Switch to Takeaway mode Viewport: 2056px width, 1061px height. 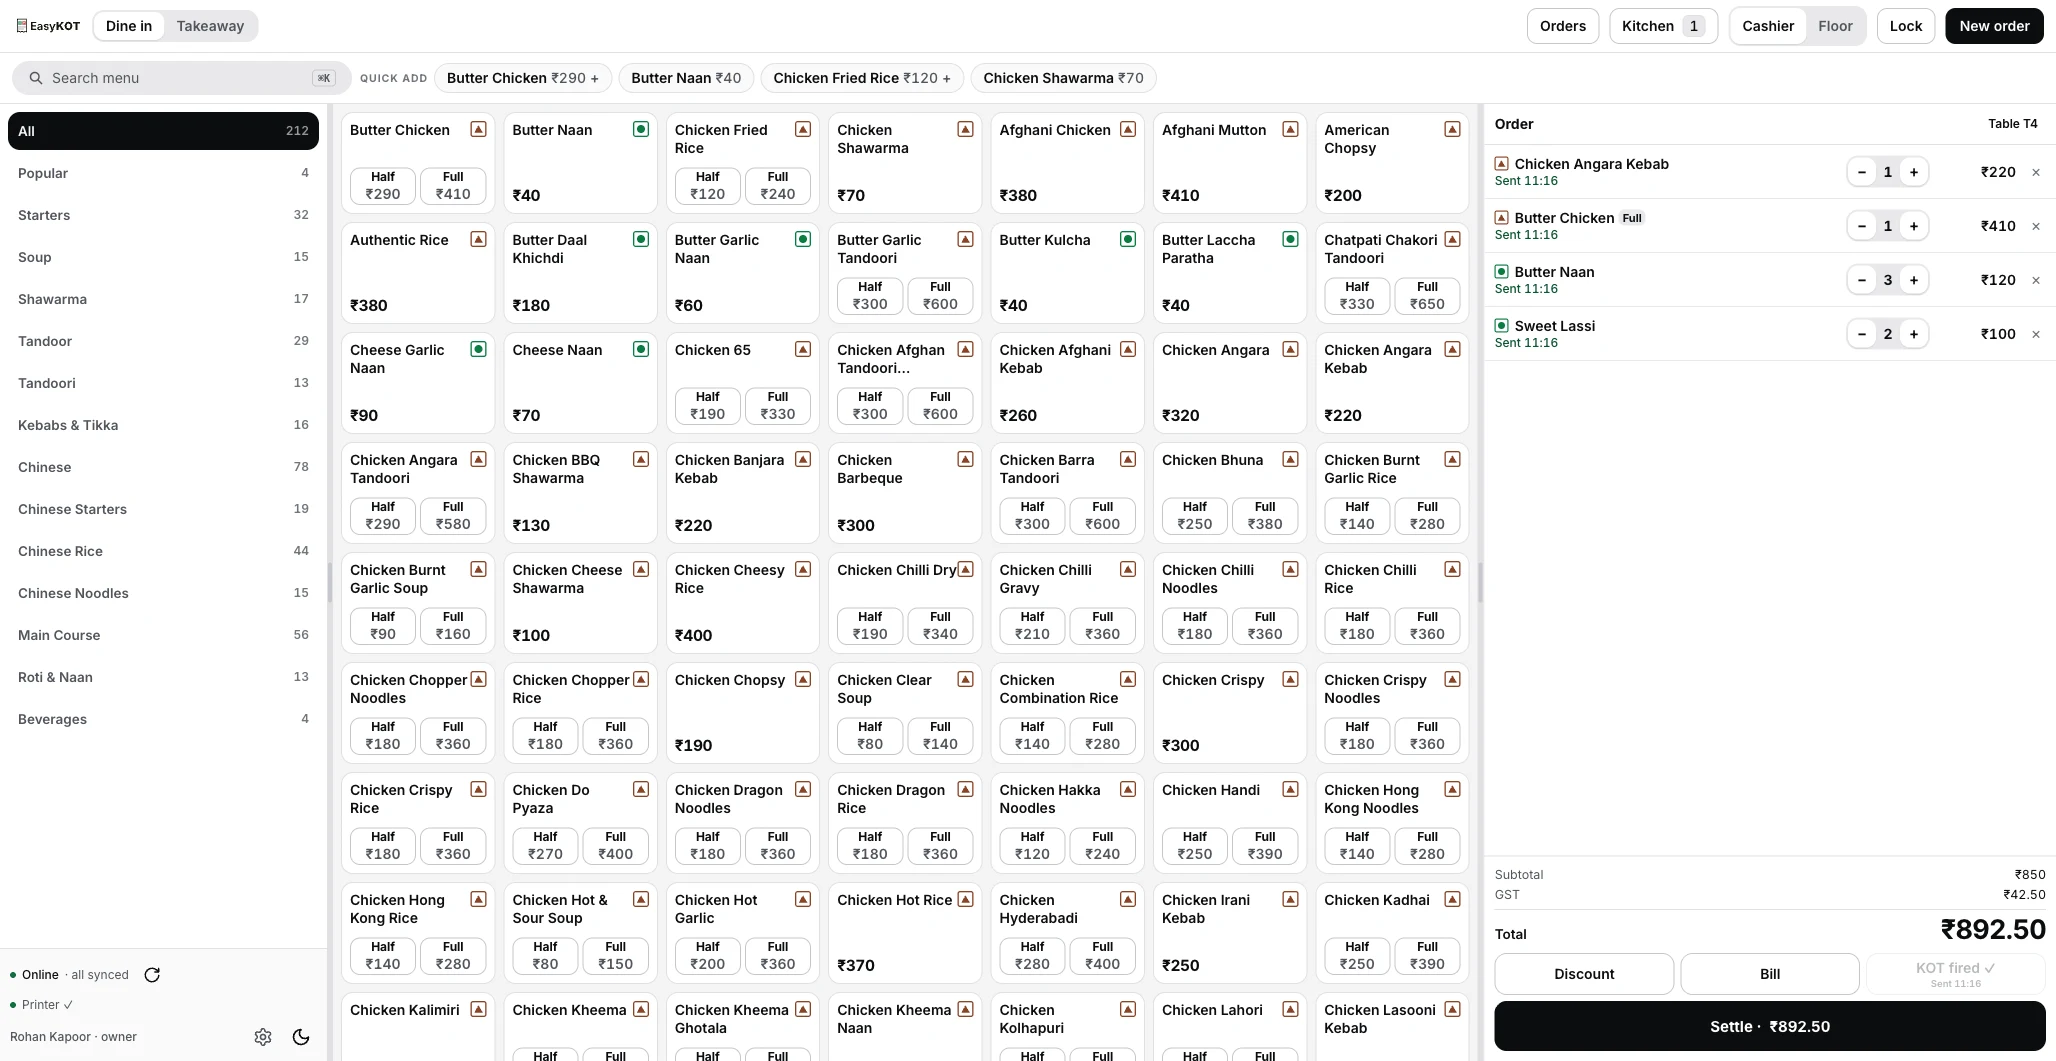(x=210, y=26)
